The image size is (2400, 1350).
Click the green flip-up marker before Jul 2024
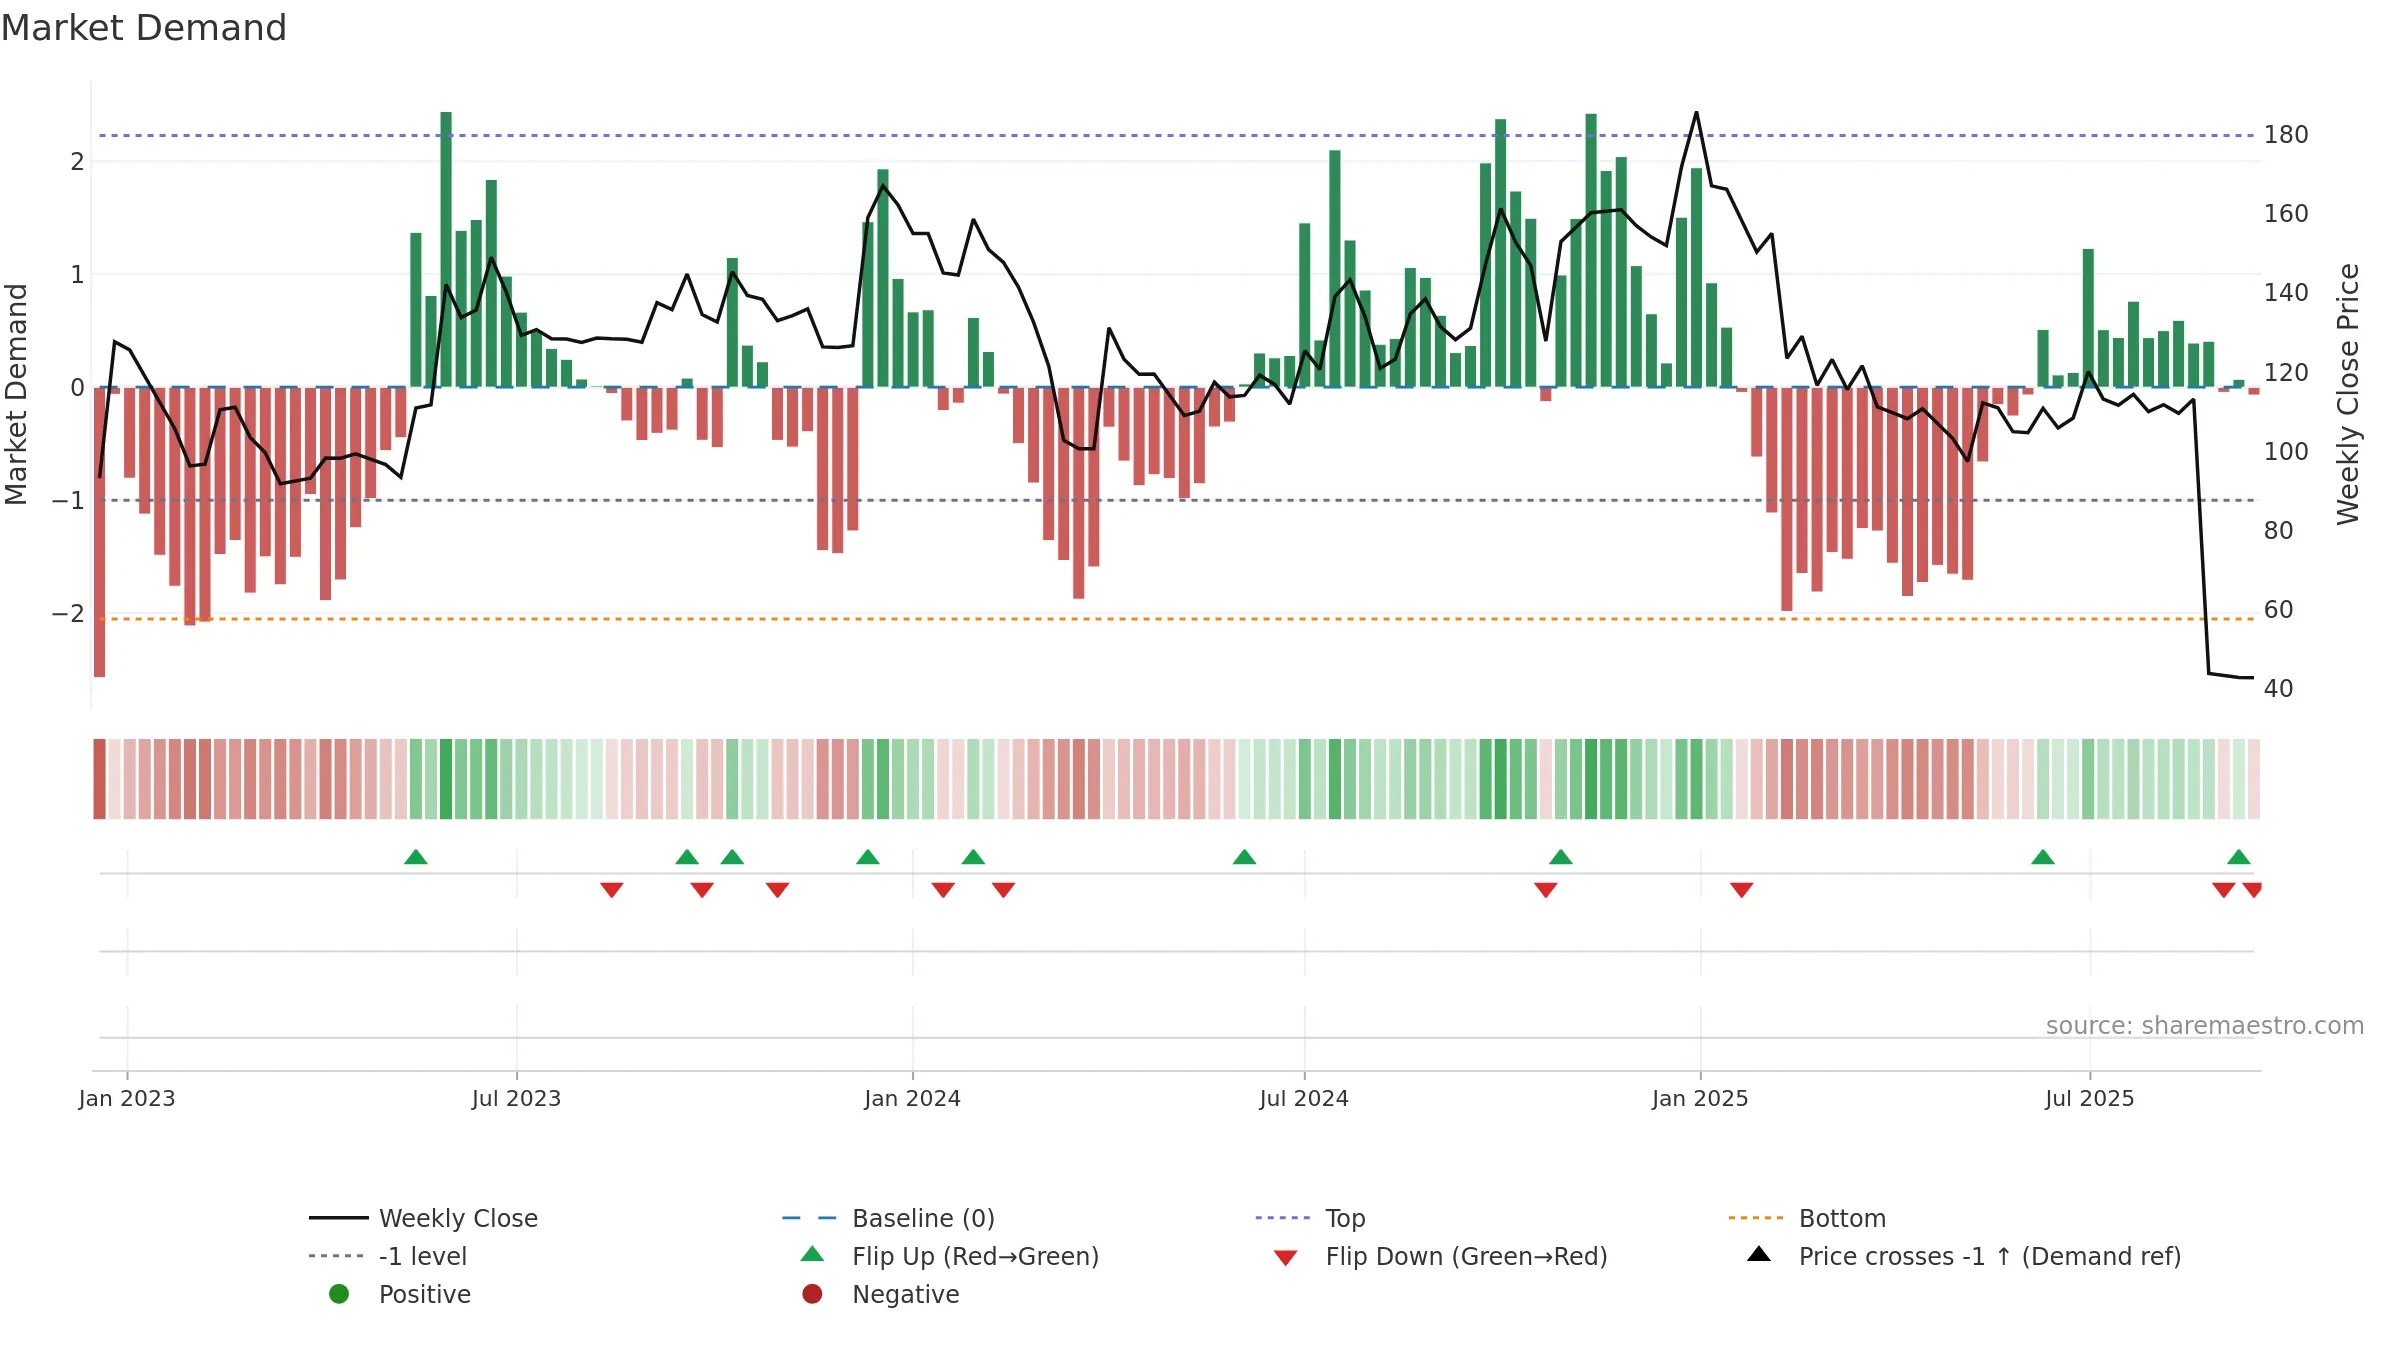(x=1244, y=857)
